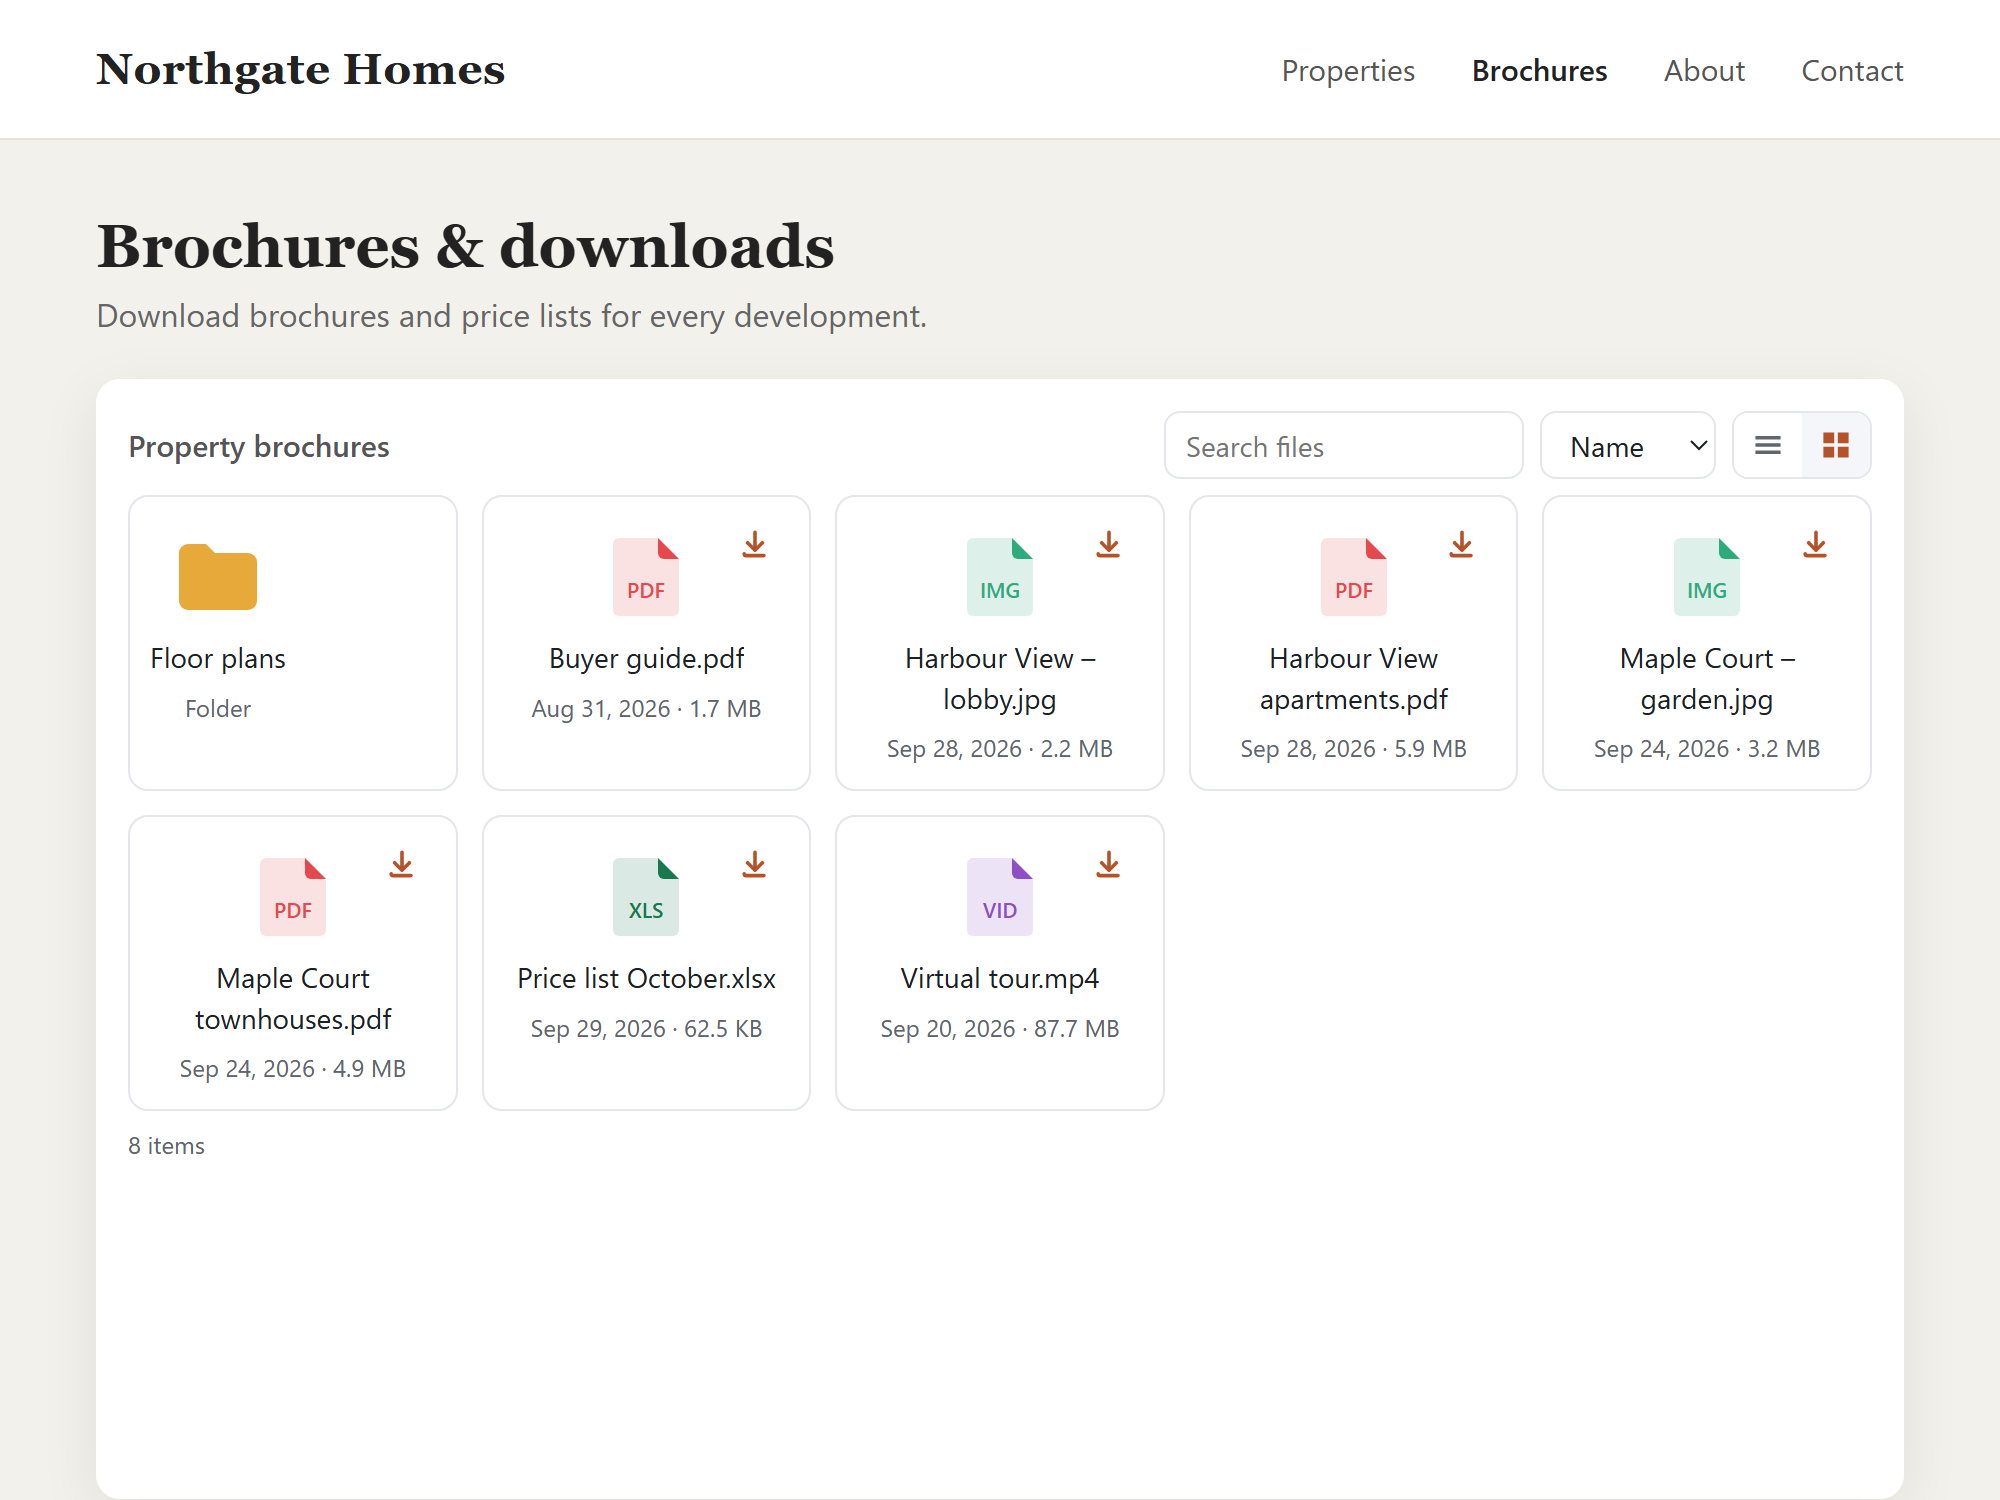Download Harbour View apartments.pdf via its arrow icon
The height and width of the screenshot is (1500, 2000).
(1461, 545)
